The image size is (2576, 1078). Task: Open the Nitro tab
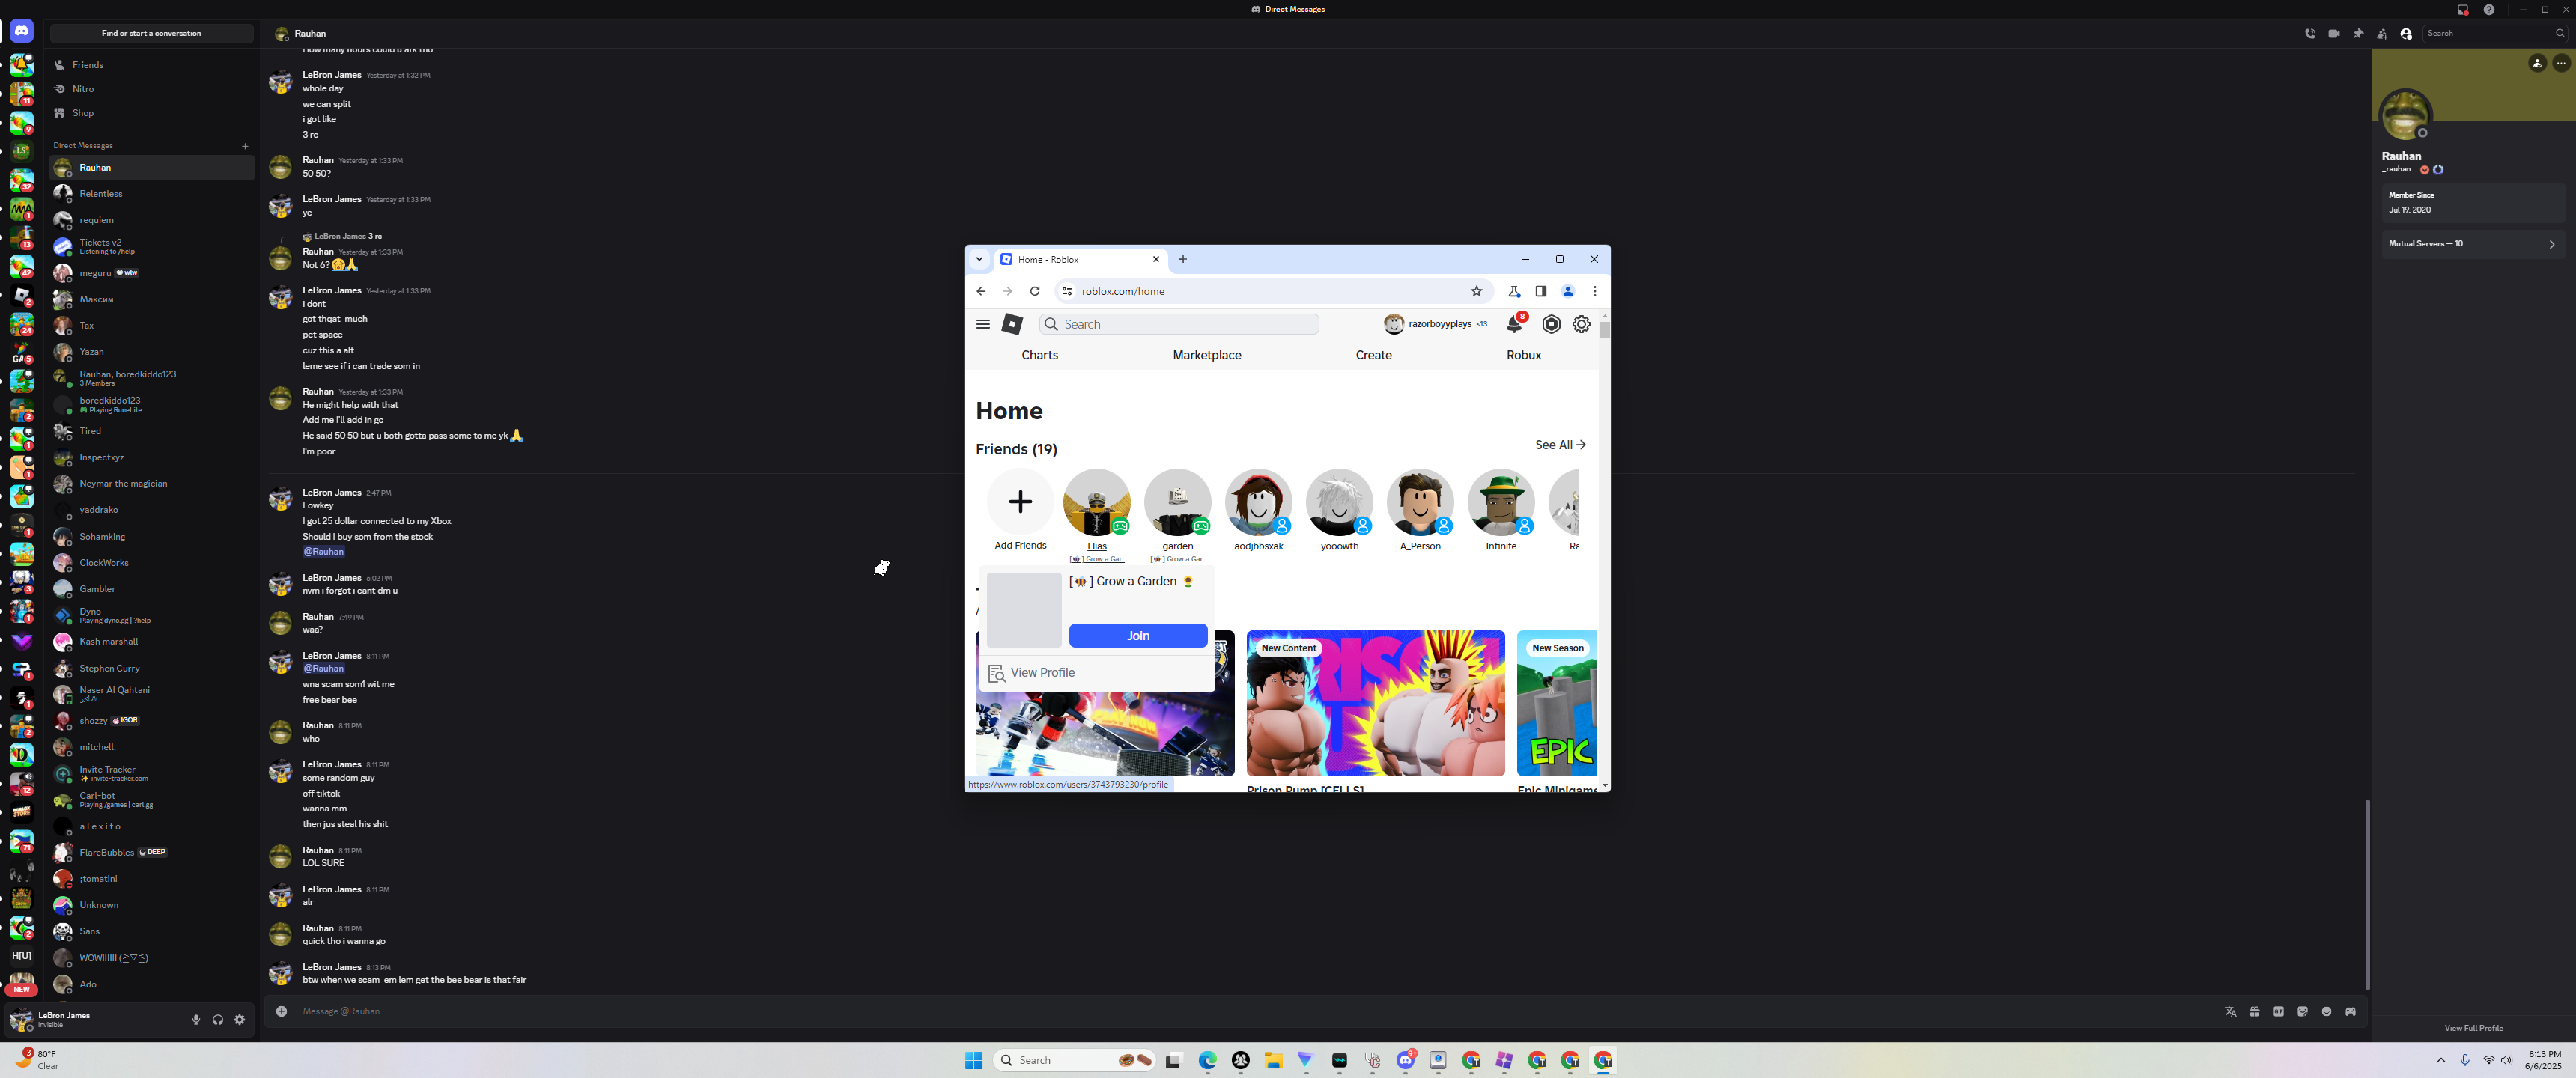click(x=152, y=89)
